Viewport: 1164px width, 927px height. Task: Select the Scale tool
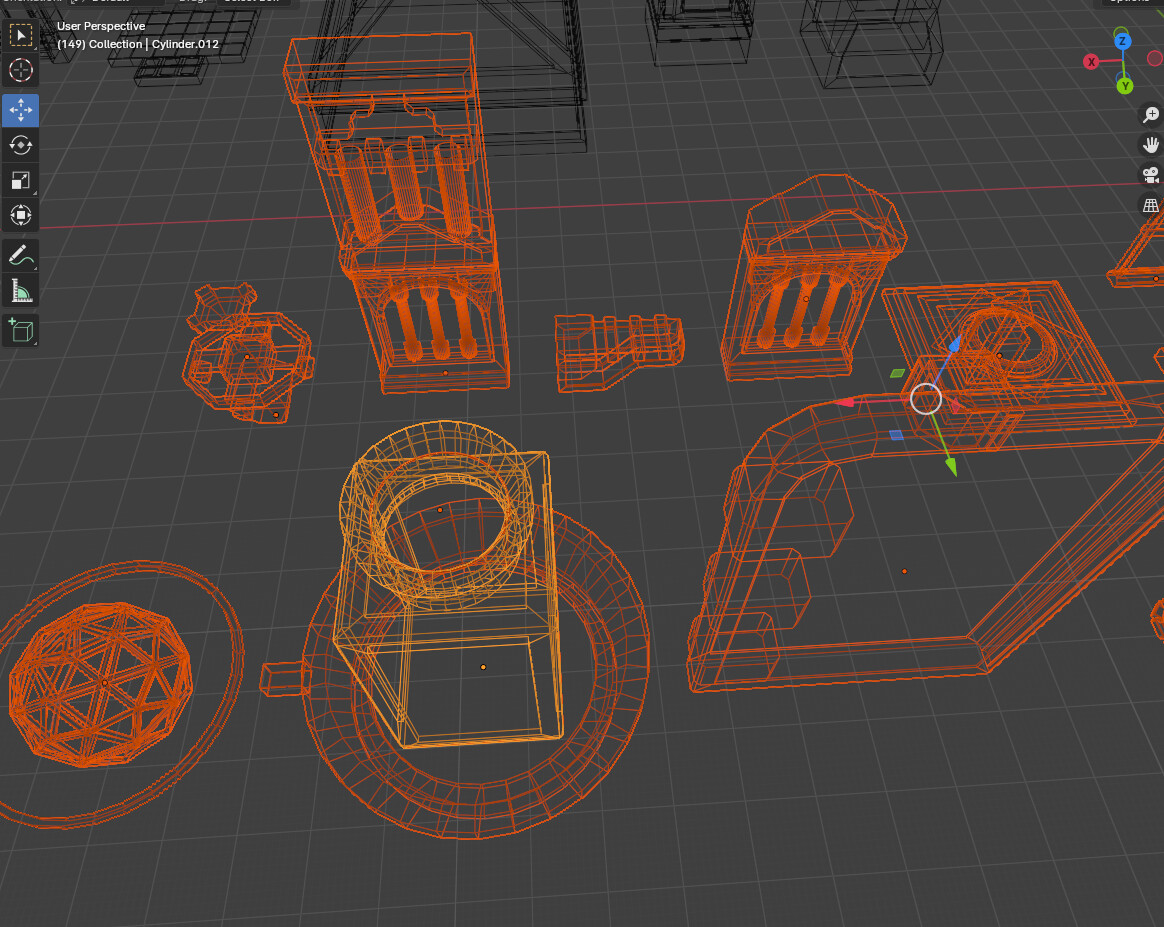pos(20,181)
